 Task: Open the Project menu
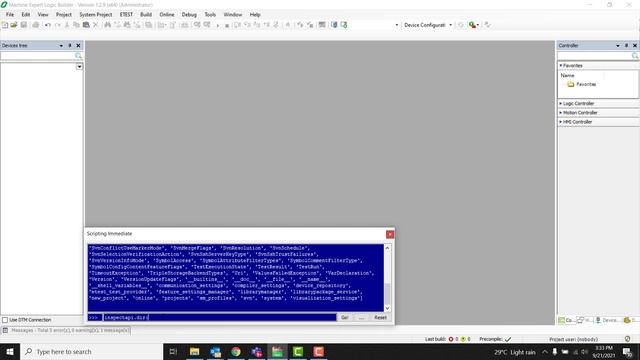click(64, 14)
